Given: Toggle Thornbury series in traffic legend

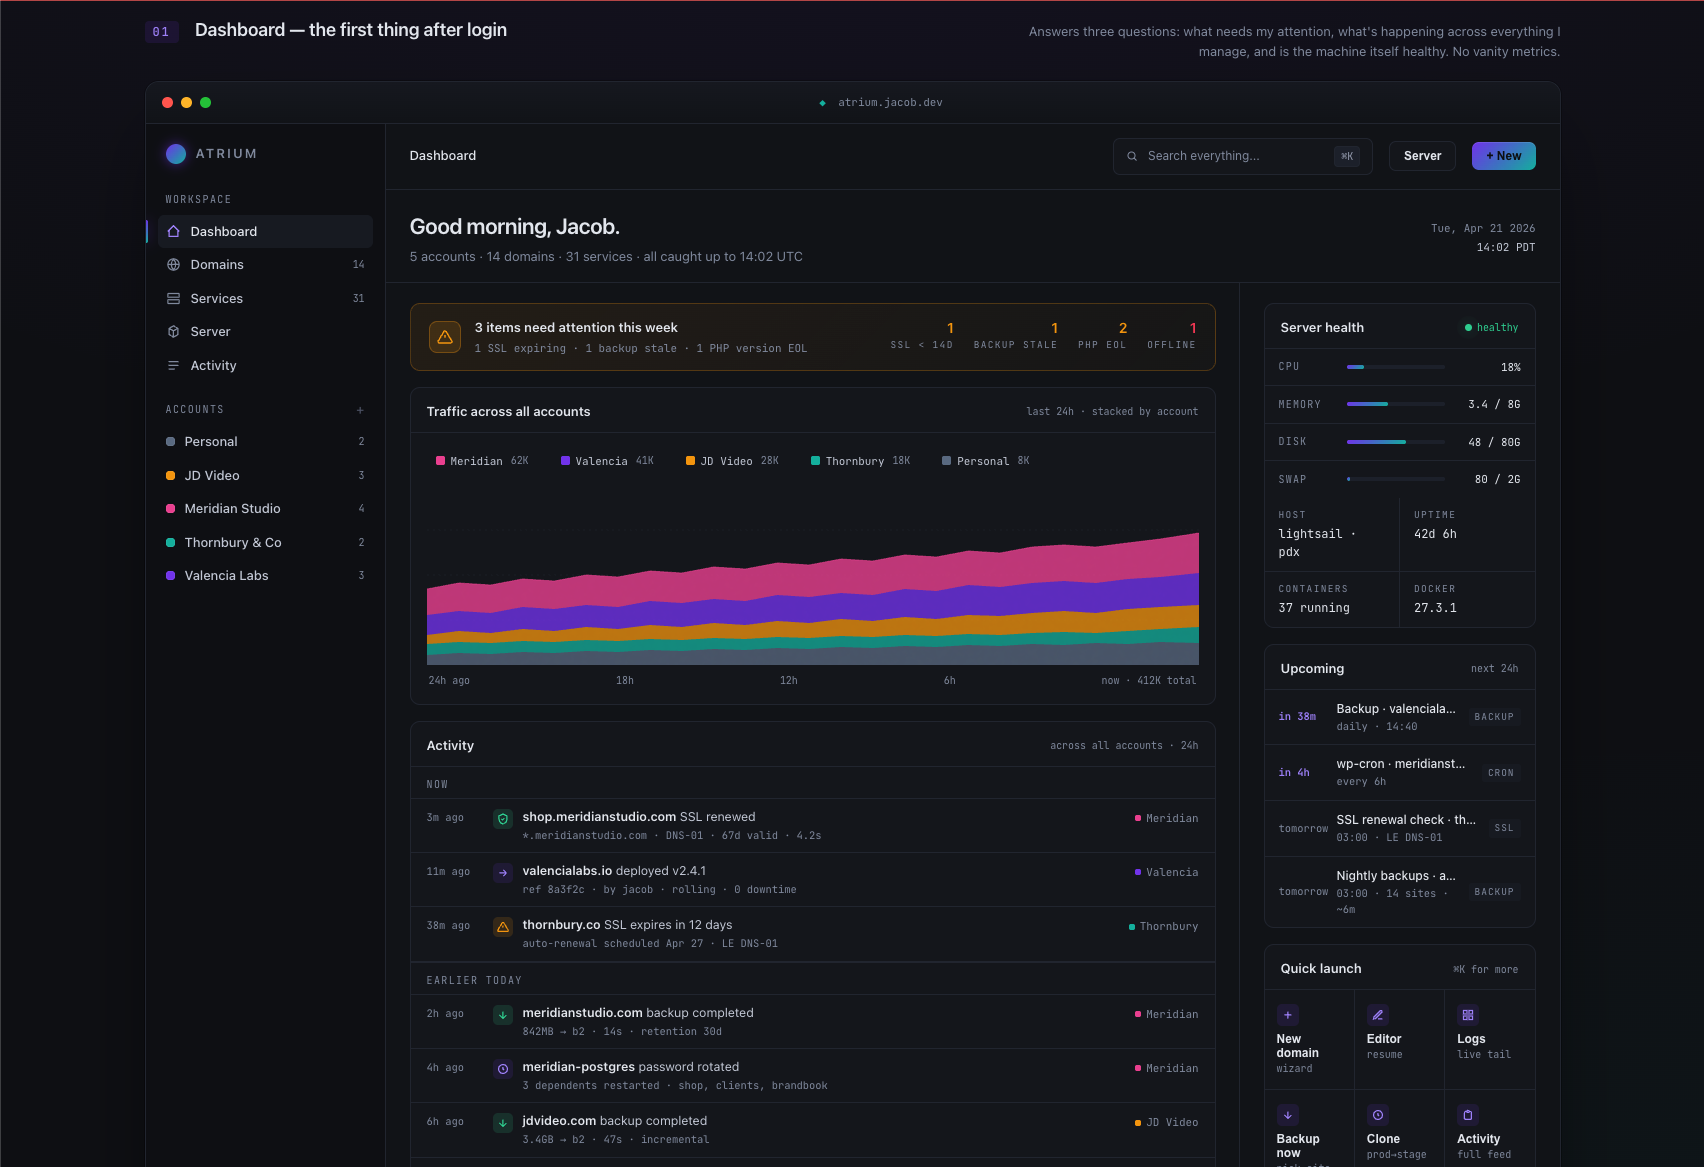Looking at the screenshot, I should point(860,461).
